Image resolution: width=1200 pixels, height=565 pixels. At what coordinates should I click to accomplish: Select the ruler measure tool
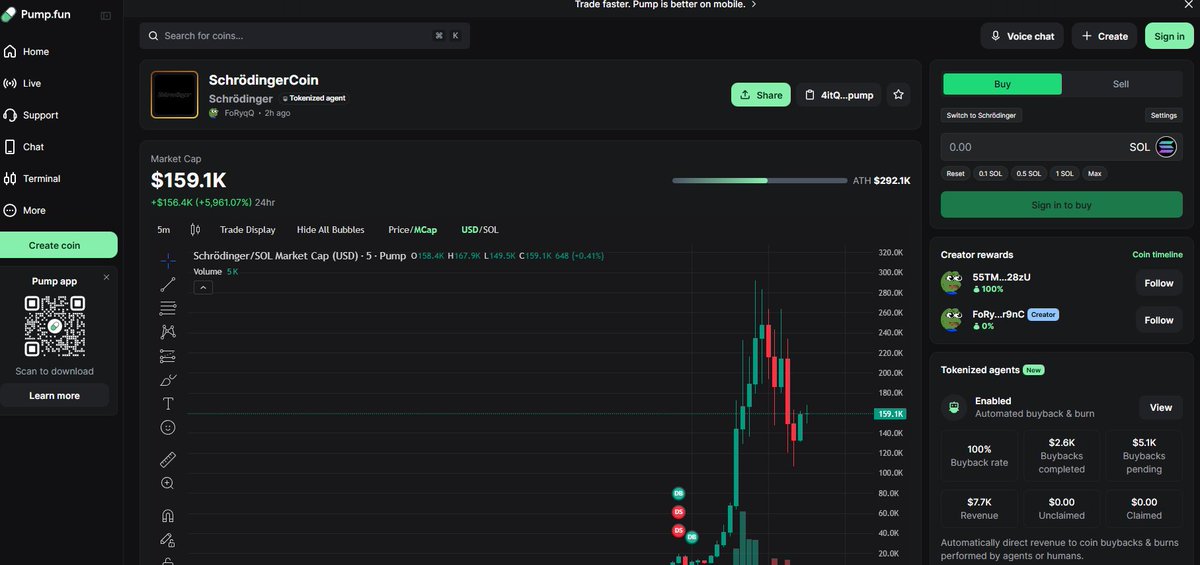click(x=168, y=460)
